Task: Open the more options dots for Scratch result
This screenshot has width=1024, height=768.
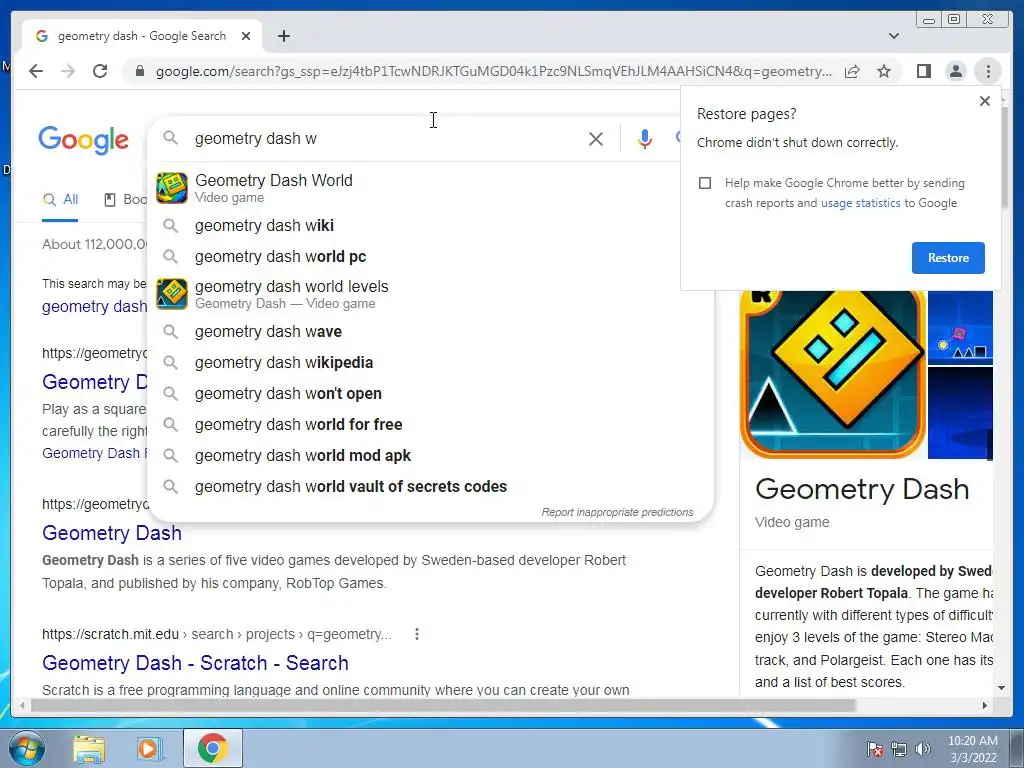Action: coord(417,634)
